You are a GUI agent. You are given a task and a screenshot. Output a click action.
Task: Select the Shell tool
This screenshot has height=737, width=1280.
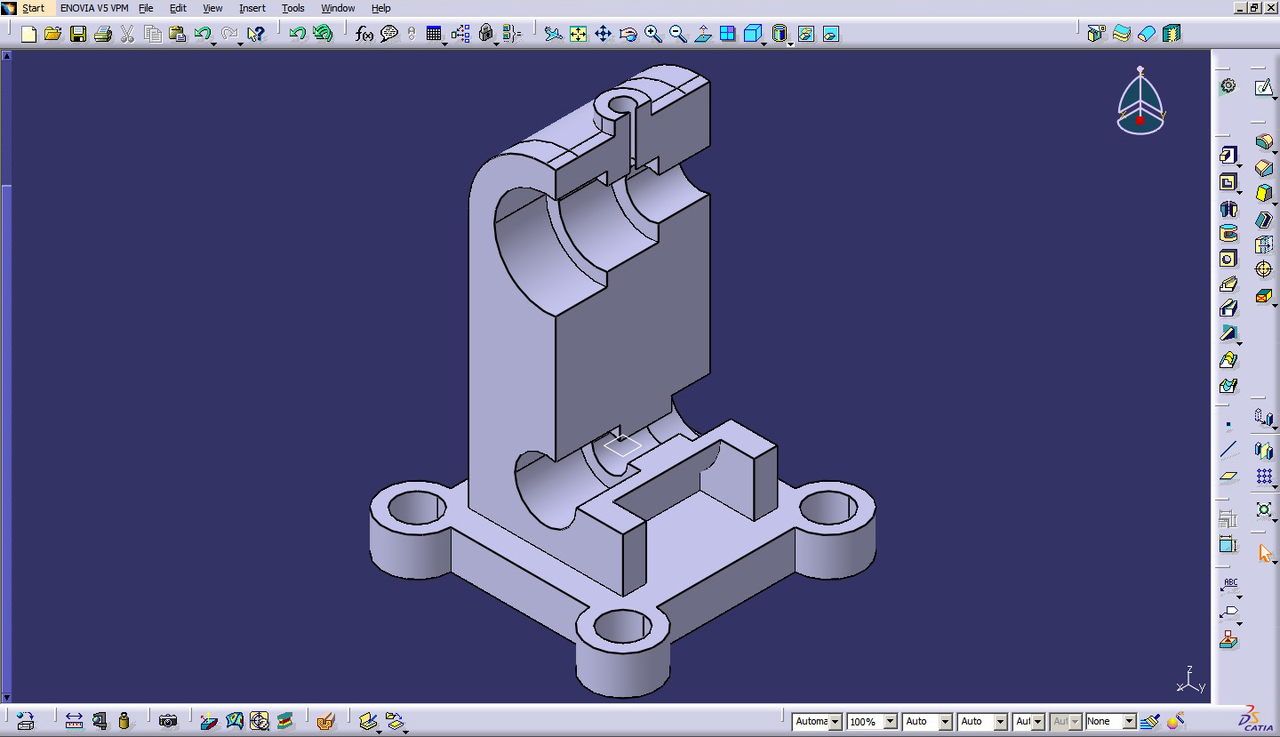pyautogui.click(x=1264, y=219)
